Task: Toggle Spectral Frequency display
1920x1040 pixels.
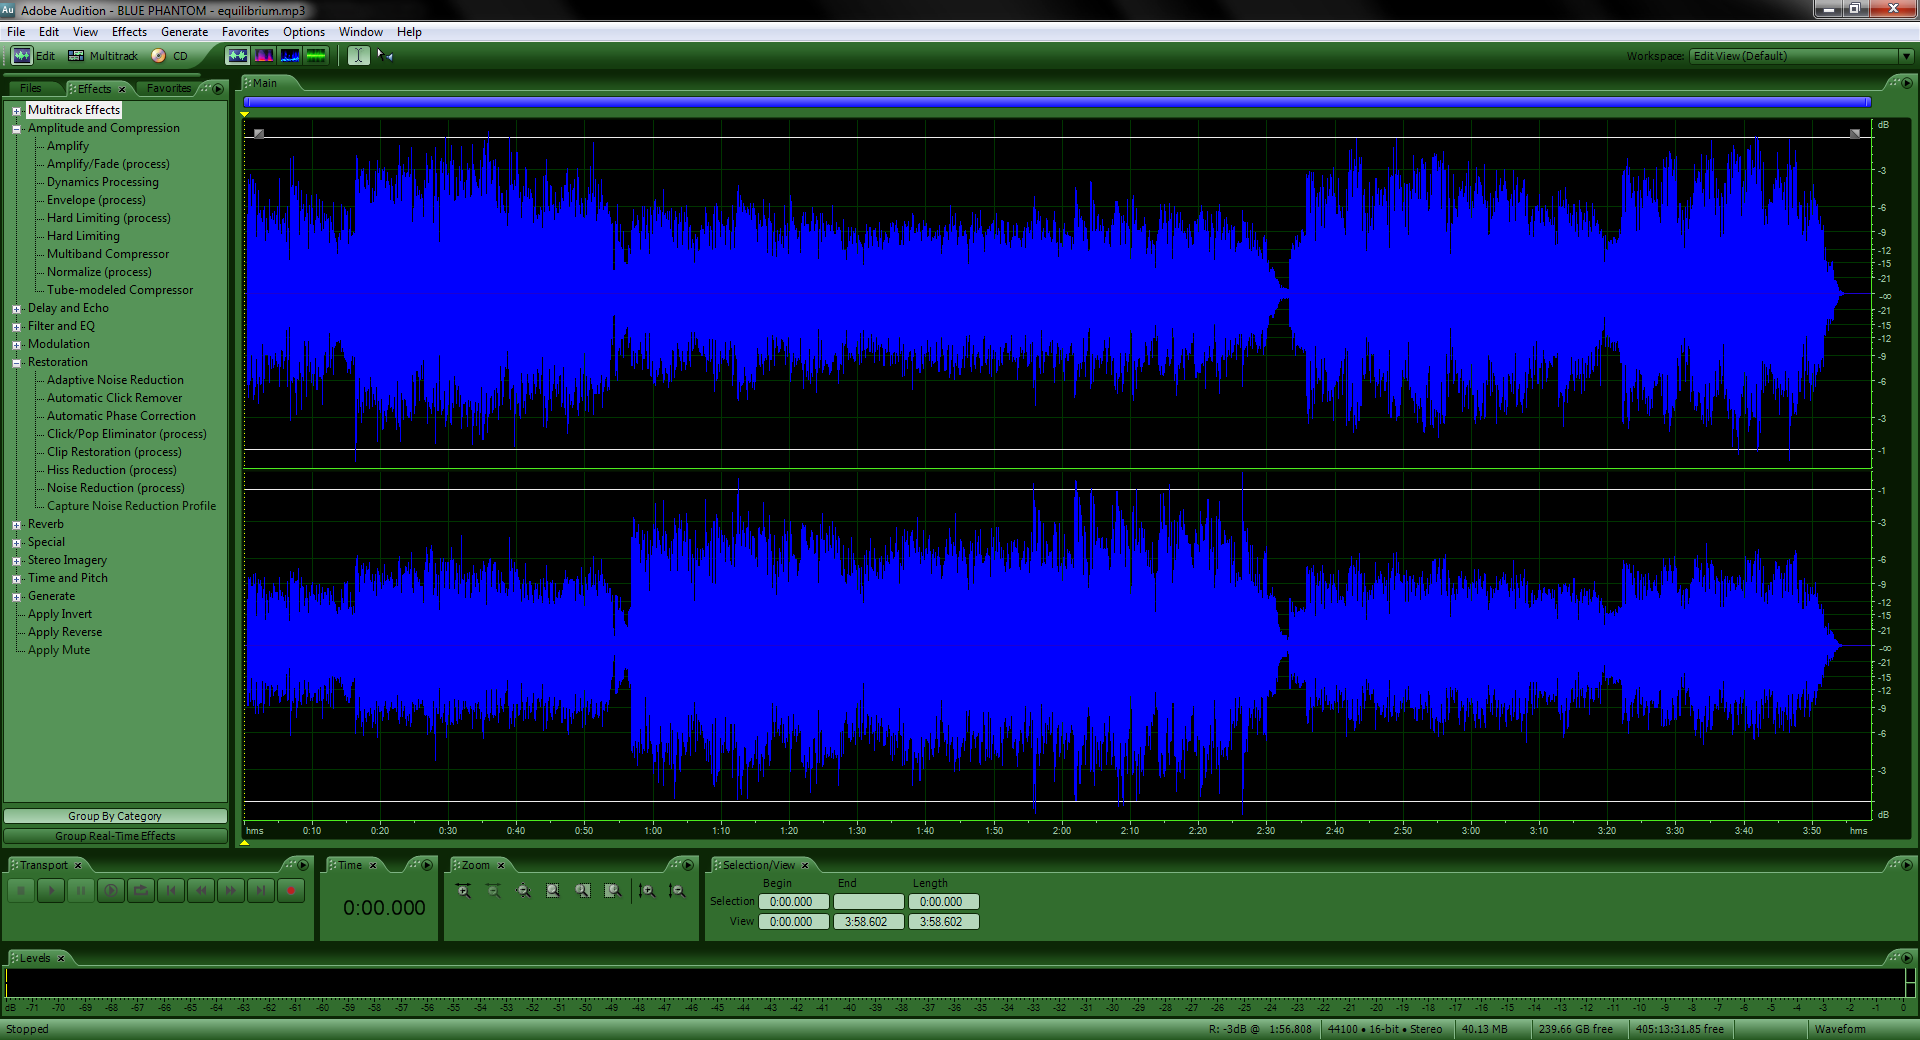Action: tap(264, 56)
